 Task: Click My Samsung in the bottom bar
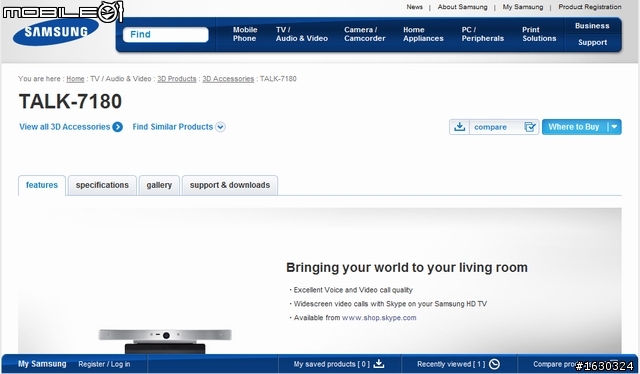point(42,364)
